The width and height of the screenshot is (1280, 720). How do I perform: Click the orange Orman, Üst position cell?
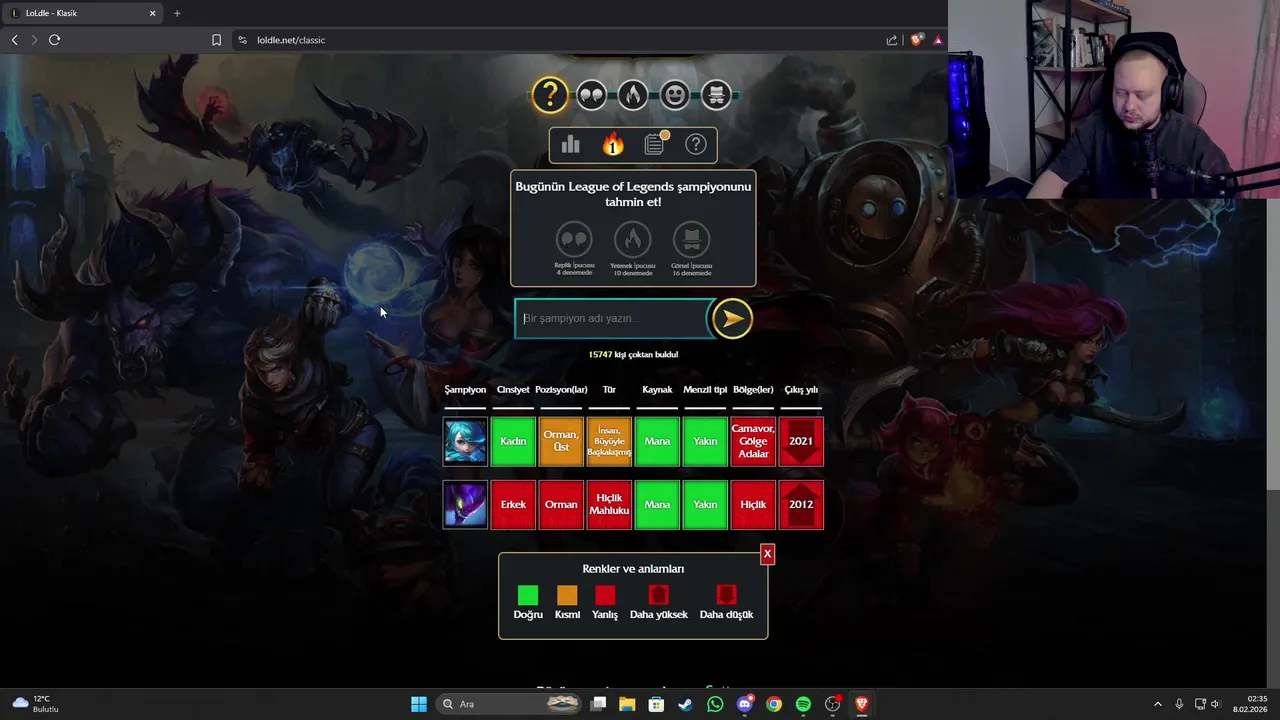click(x=561, y=442)
